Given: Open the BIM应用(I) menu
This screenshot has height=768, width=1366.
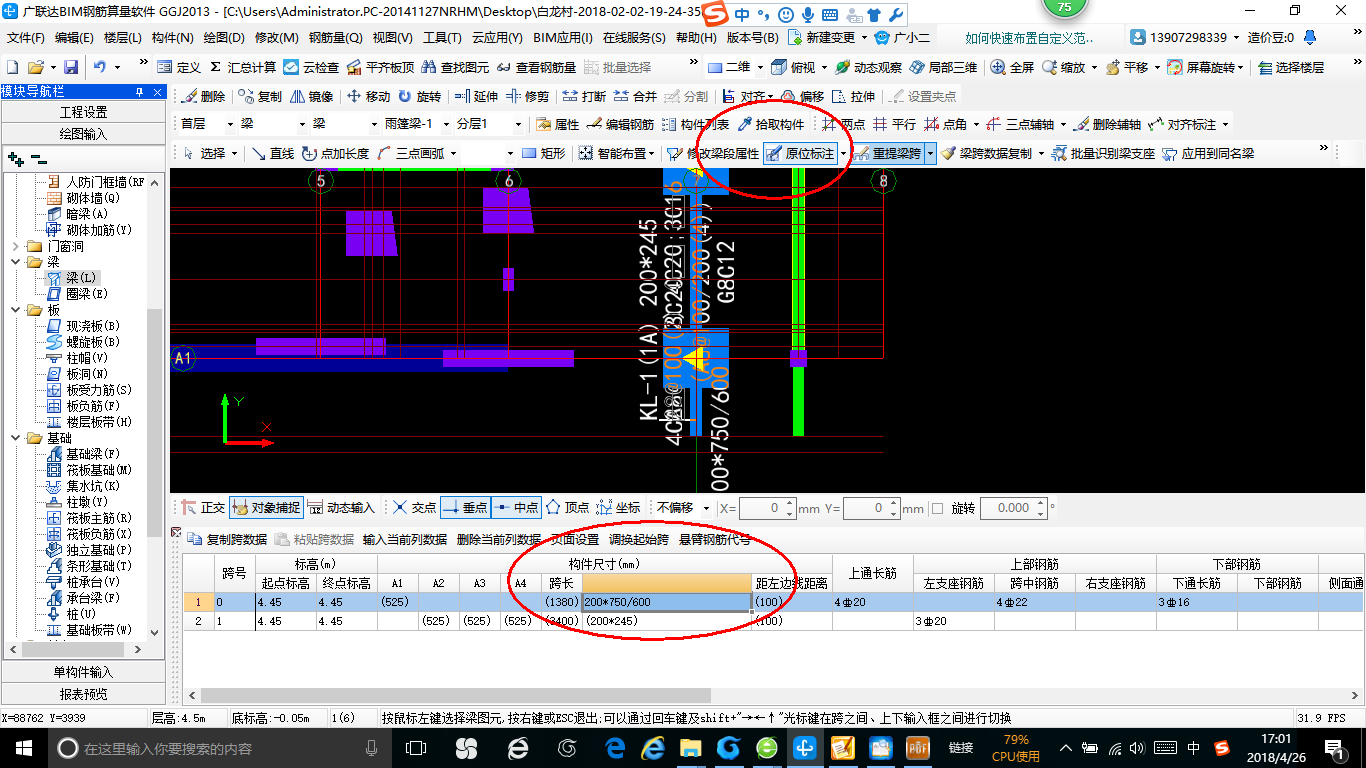Looking at the screenshot, I should point(563,38).
